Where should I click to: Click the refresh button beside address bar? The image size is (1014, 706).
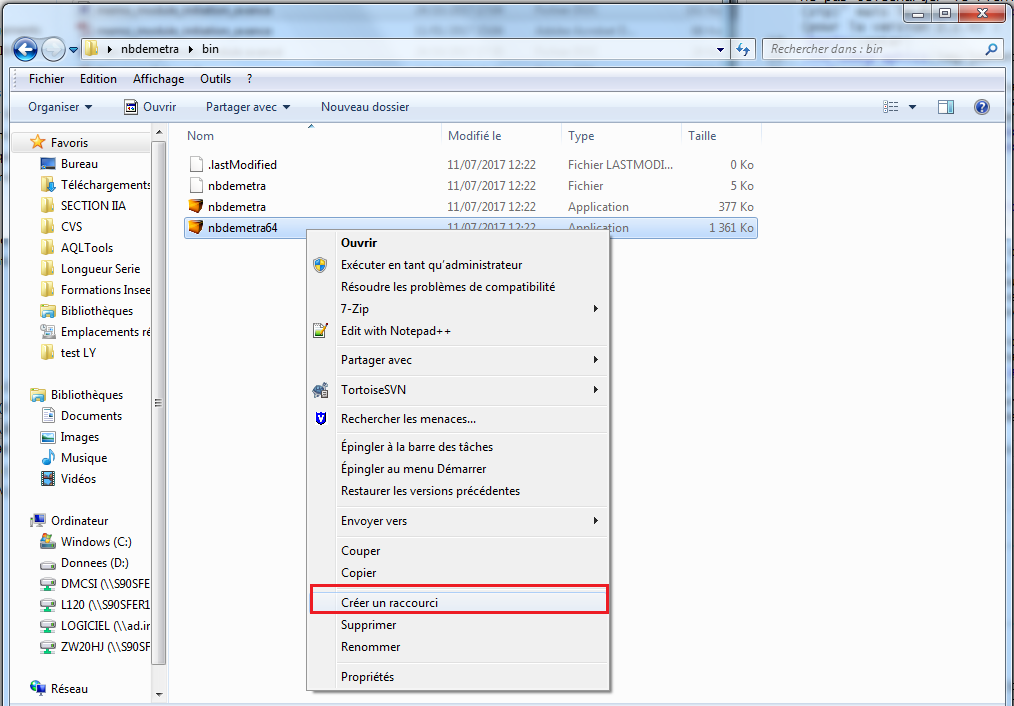(x=743, y=49)
